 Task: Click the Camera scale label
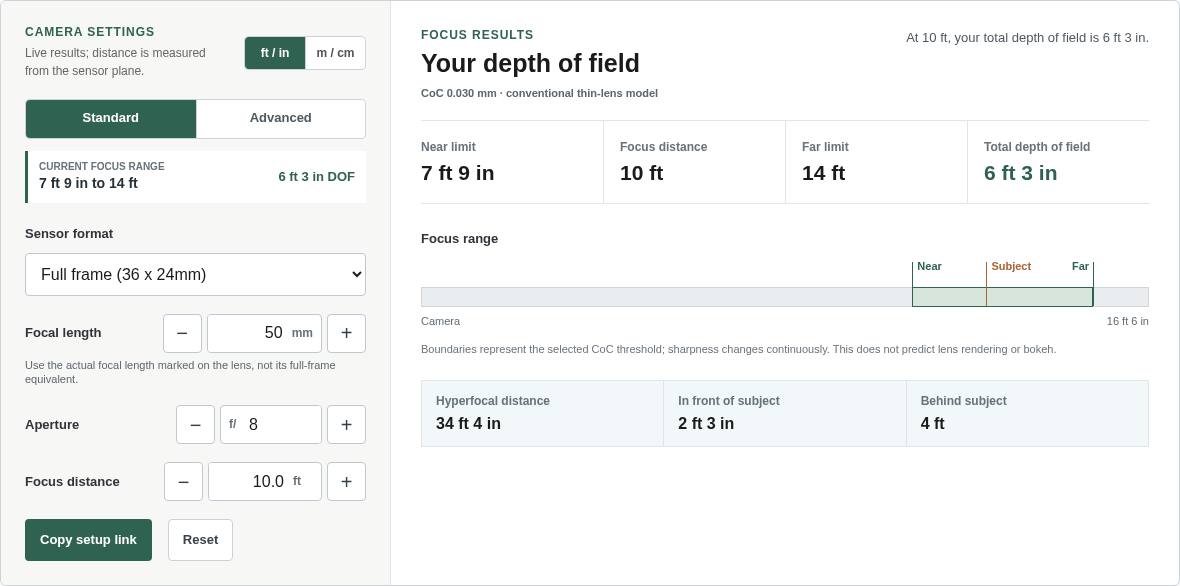(440, 321)
